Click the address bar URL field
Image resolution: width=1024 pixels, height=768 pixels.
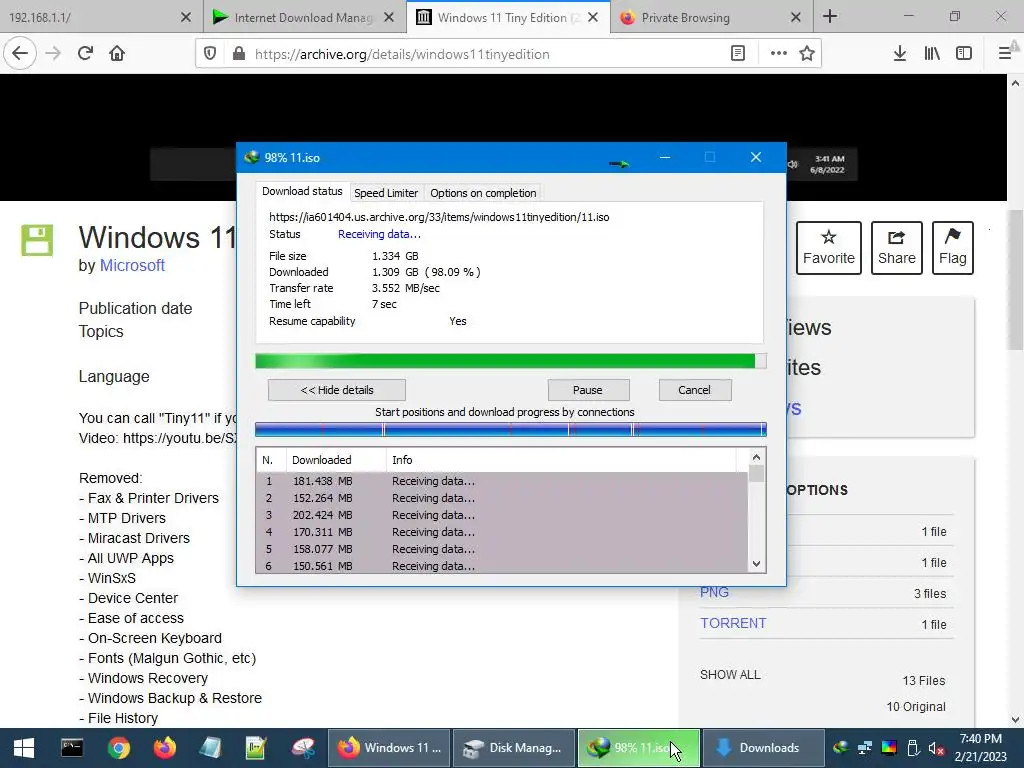click(x=483, y=54)
